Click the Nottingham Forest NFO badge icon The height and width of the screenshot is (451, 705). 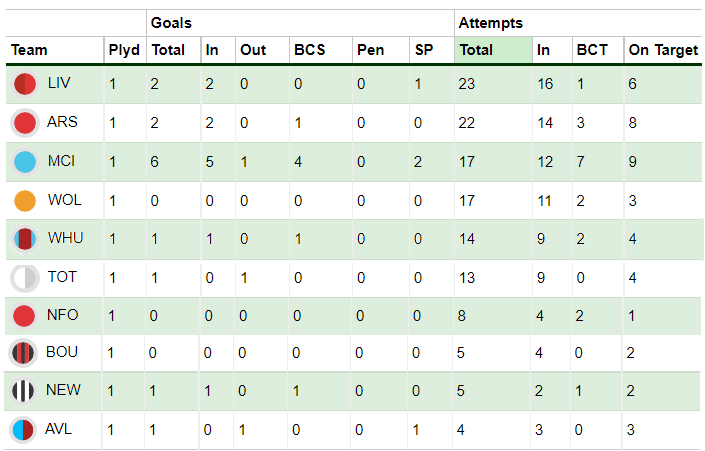[x=24, y=316]
